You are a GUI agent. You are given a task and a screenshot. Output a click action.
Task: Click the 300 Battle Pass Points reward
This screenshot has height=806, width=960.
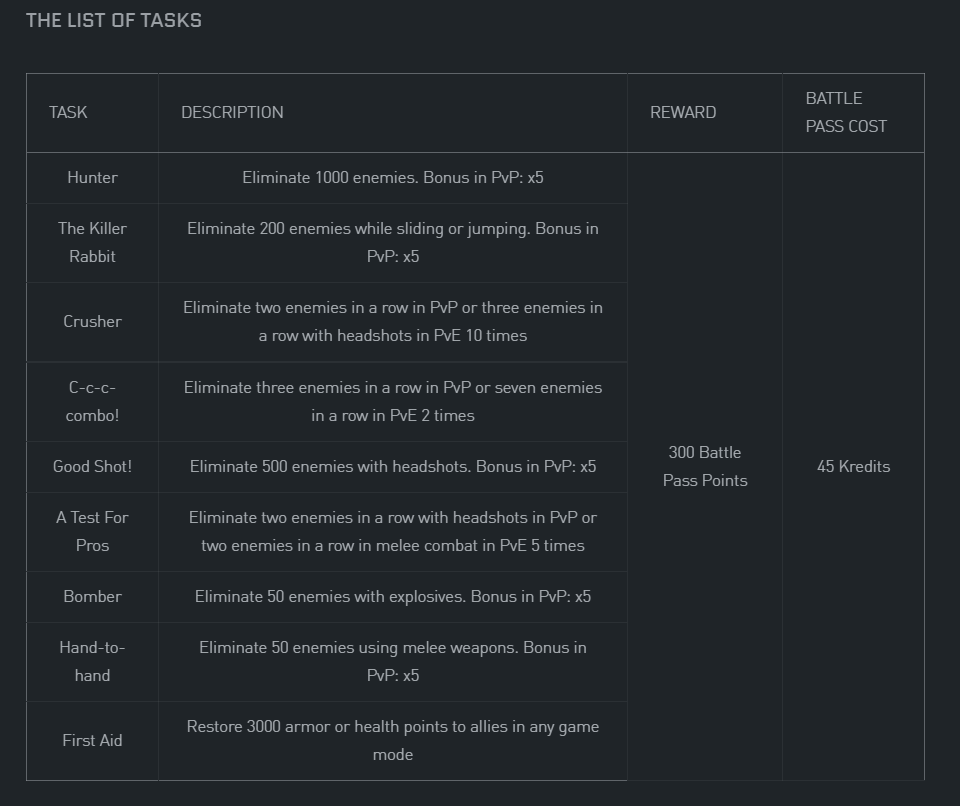(705, 466)
